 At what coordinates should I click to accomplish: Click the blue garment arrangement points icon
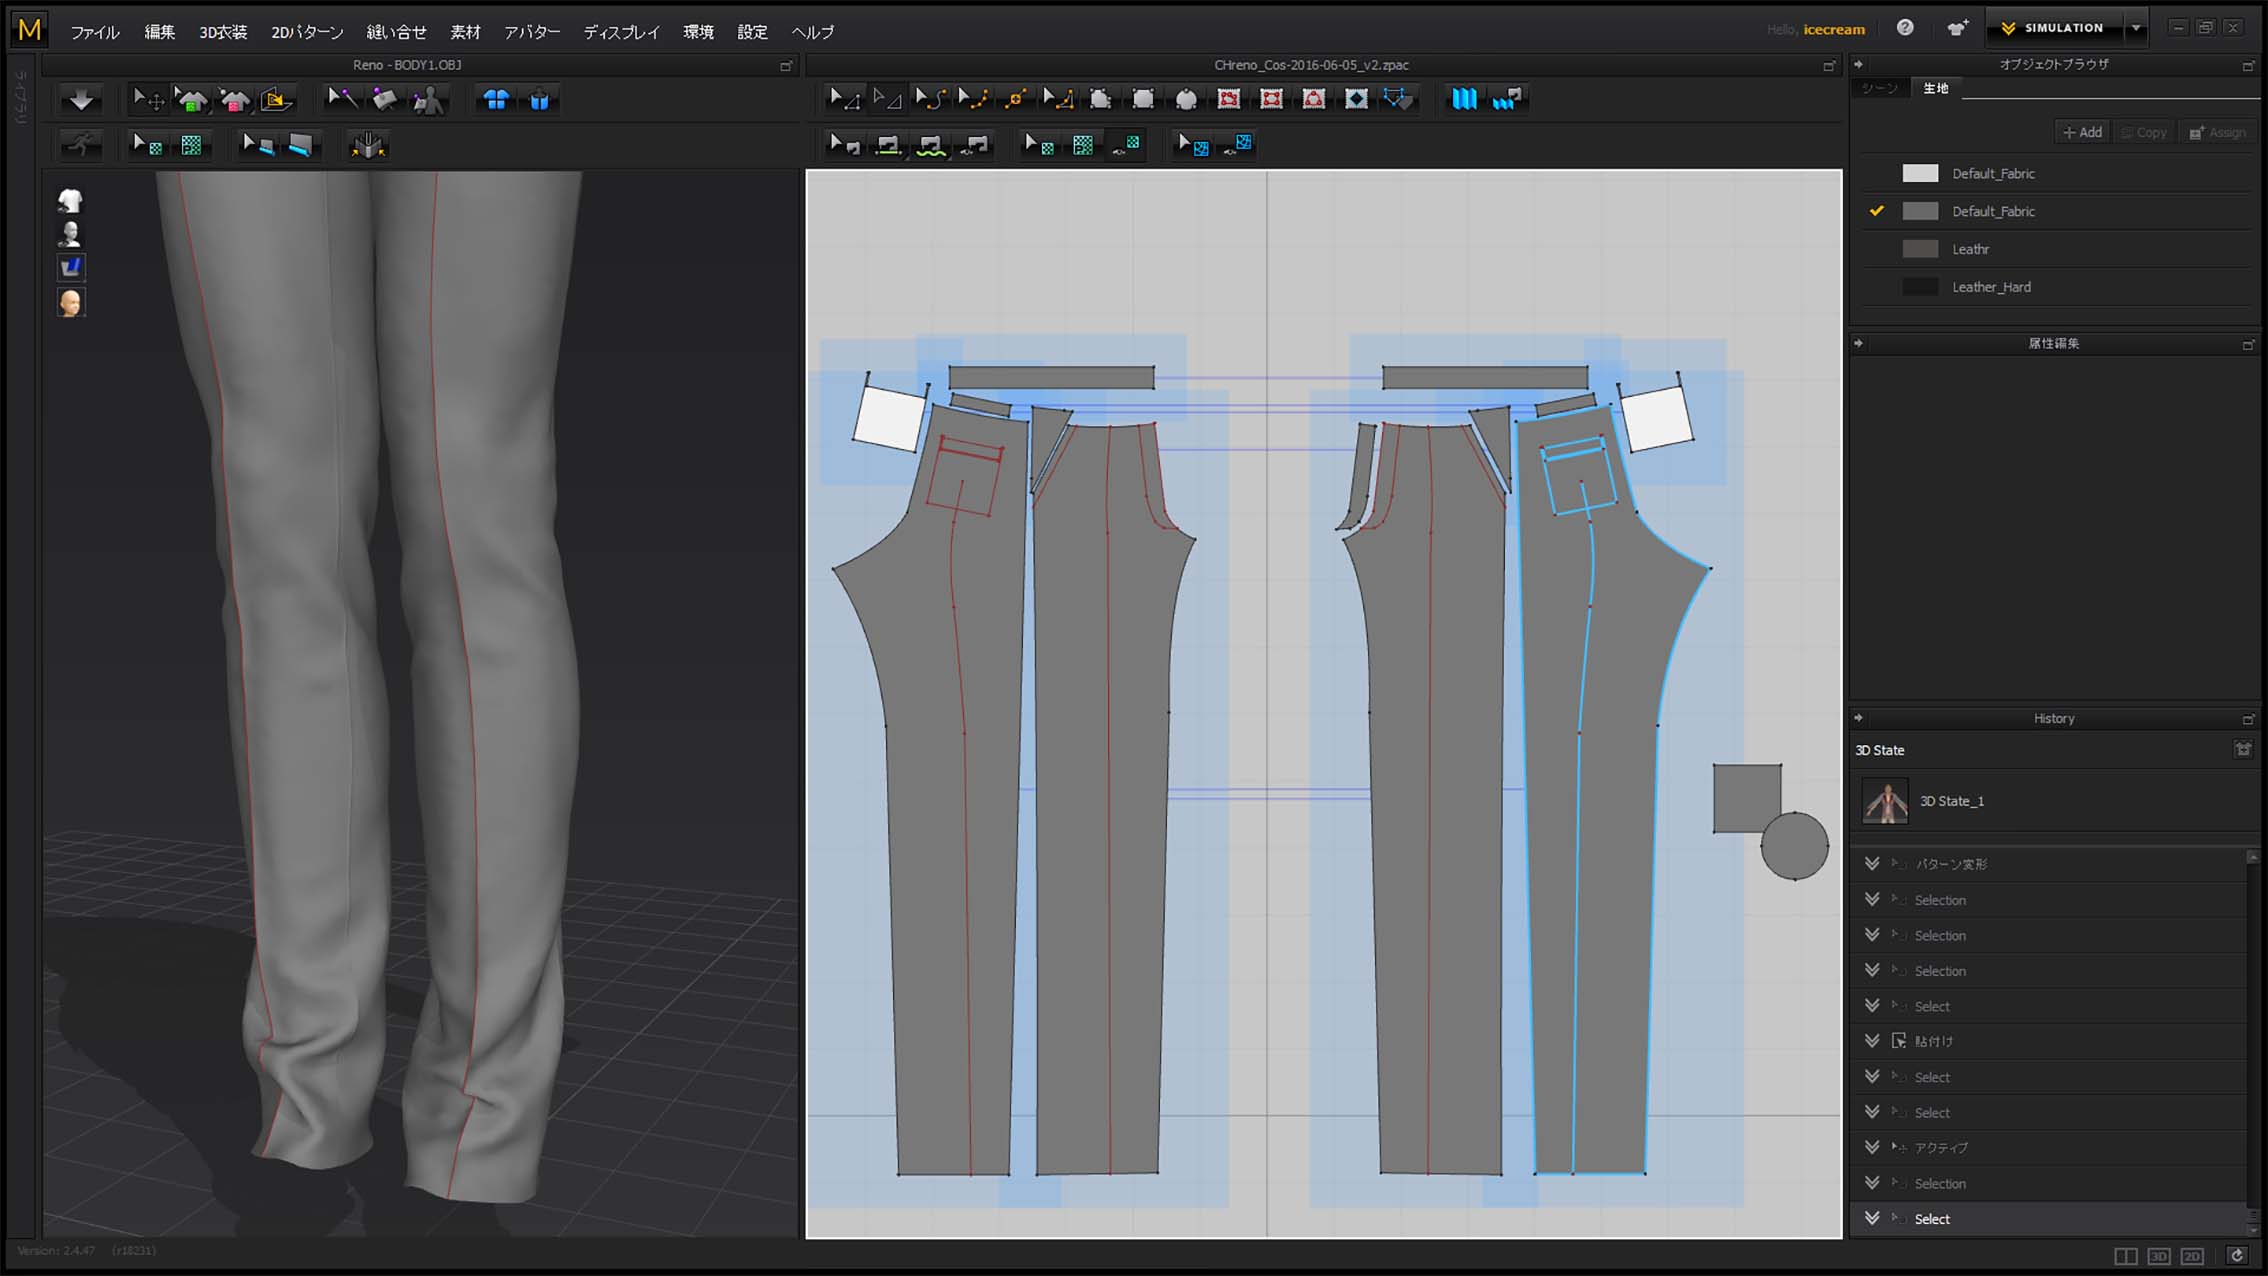tap(496, 99)
